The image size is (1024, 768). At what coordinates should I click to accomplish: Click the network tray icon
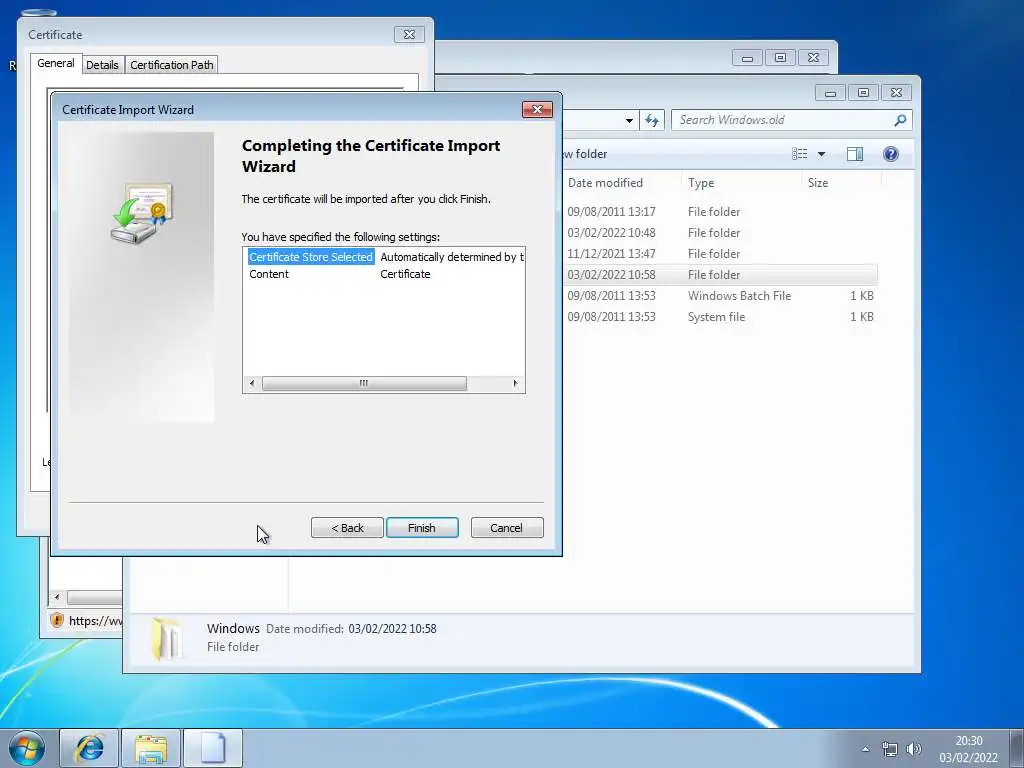[x=889, y=749]
